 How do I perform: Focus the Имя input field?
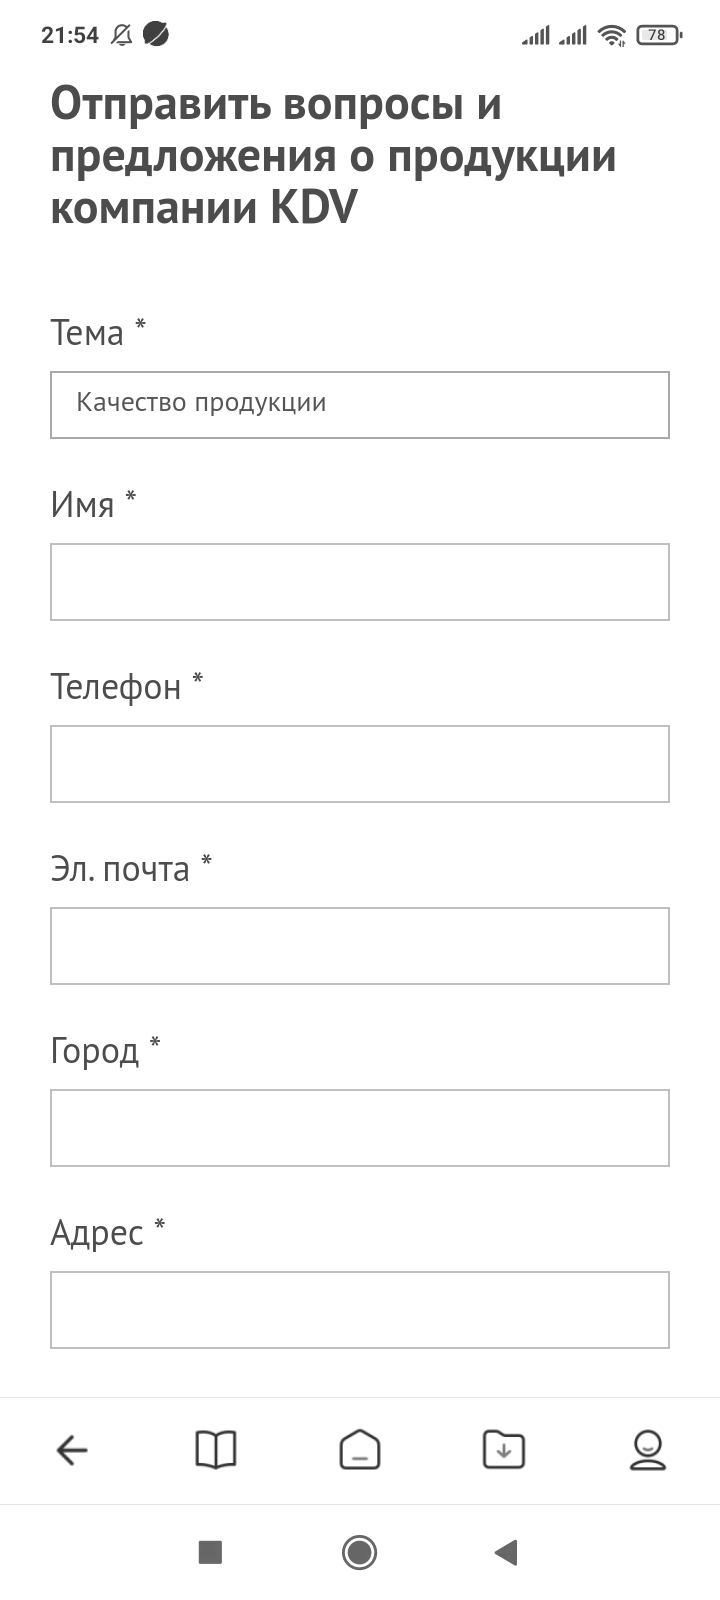pos(360,582)
